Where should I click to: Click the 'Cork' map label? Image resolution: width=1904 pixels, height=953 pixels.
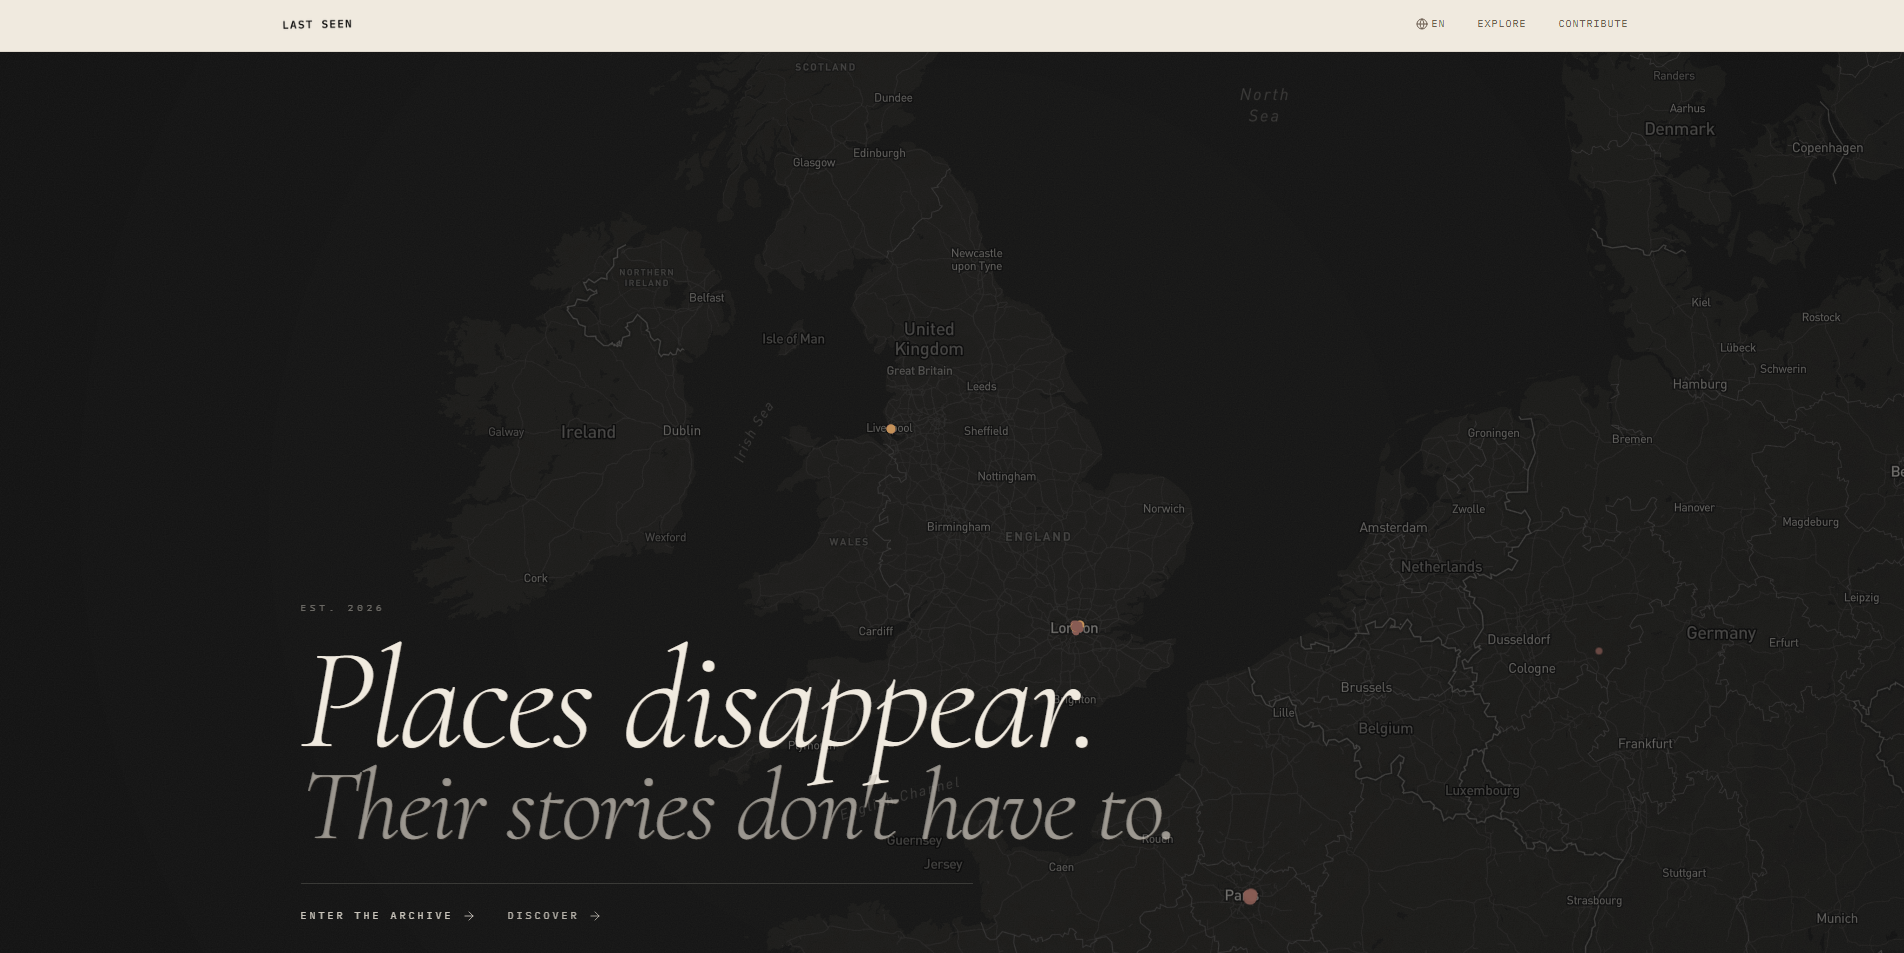point(535,578)
